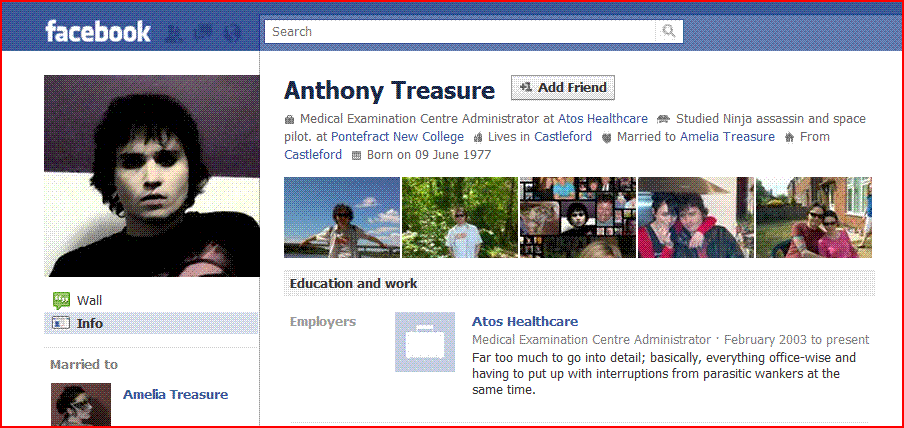The height and width of the screenshot is (428, 904).
Task: Open the photo collage thumbnail
Action: tap(578, 217)
